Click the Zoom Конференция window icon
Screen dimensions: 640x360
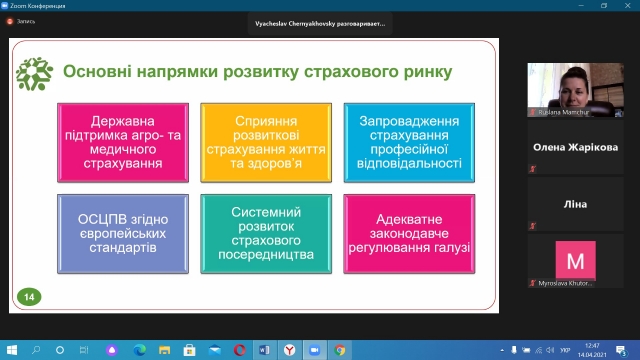(x=5, y=5)
